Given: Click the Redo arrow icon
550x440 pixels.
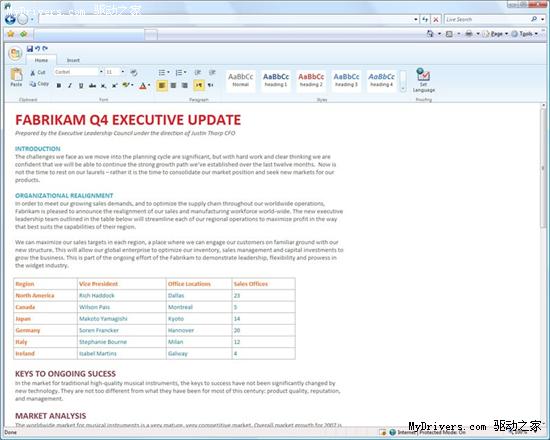Looking at the screenshot, I should (x=45, y=49).
